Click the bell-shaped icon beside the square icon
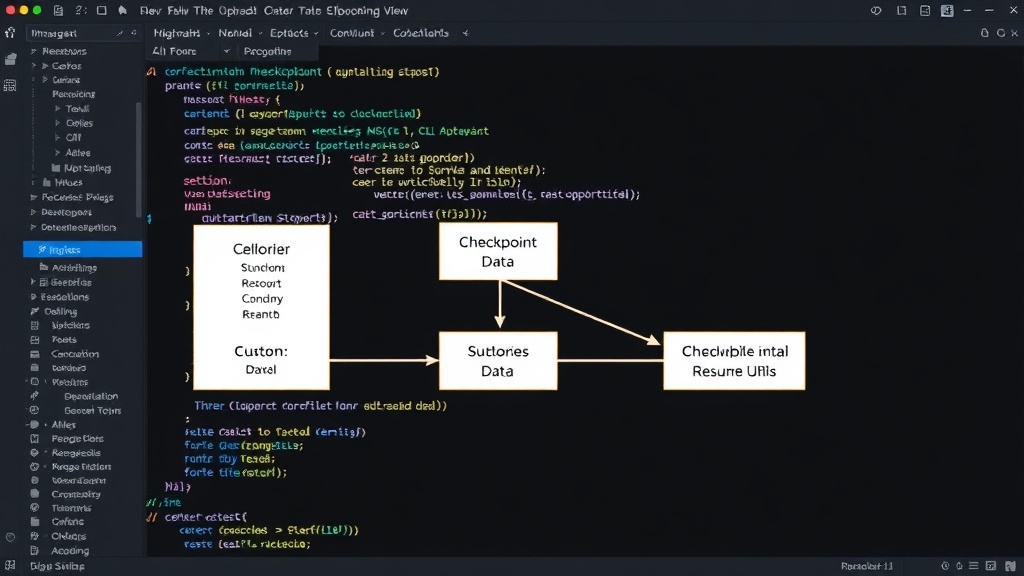Image resolution: width=1024 pixels, height=576 pixels. [122, 10]
